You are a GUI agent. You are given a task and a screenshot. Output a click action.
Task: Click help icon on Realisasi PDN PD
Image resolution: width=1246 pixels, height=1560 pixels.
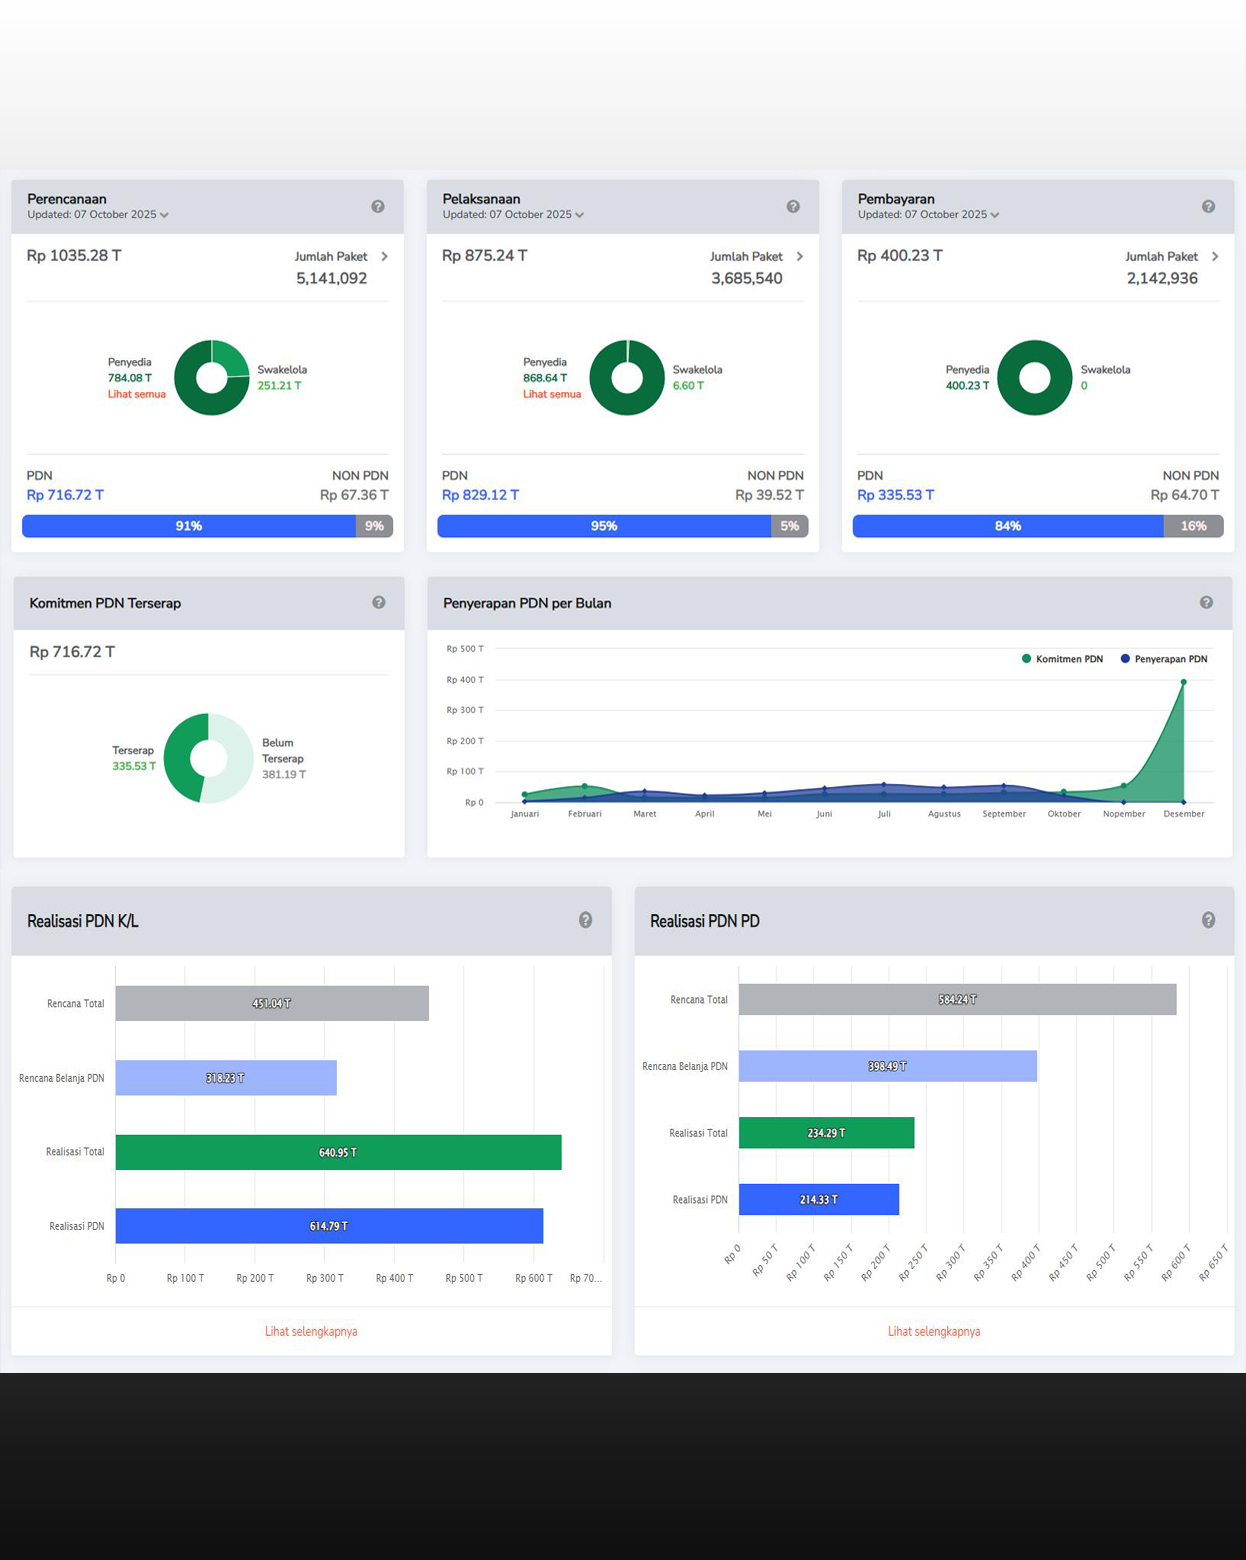click(1208, 920)
